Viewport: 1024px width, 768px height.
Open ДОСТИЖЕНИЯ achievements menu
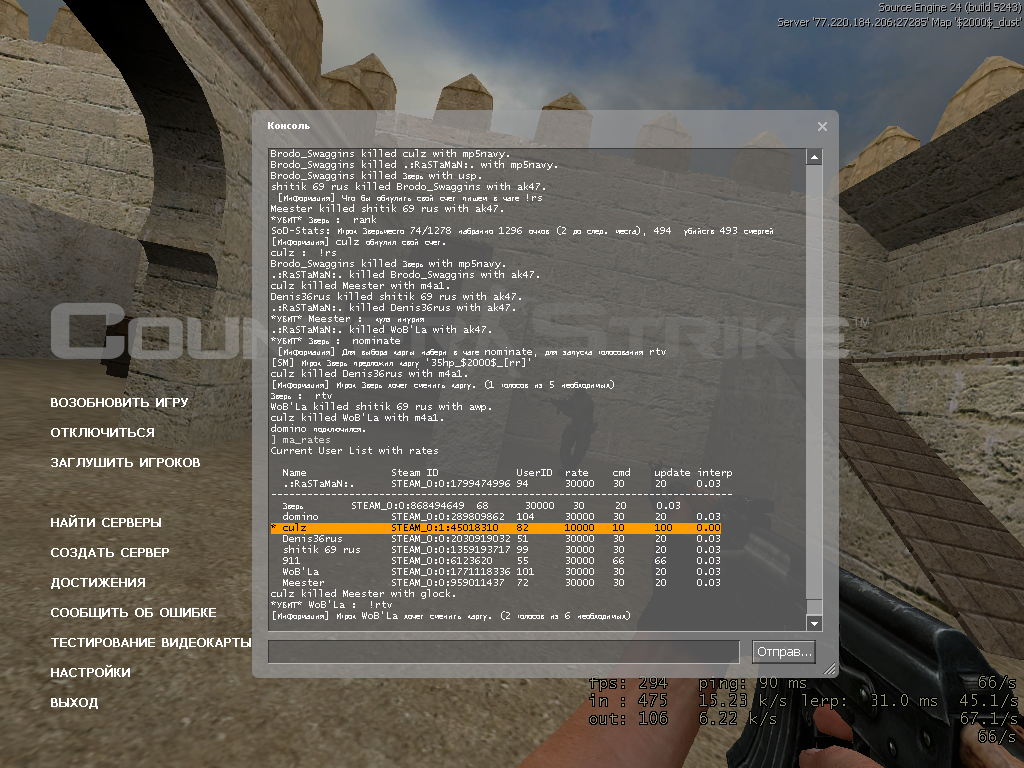pos(98,583)
